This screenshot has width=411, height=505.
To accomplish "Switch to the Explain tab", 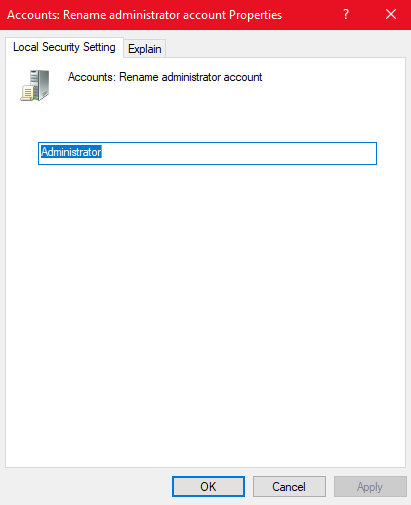I will point(145,49).
